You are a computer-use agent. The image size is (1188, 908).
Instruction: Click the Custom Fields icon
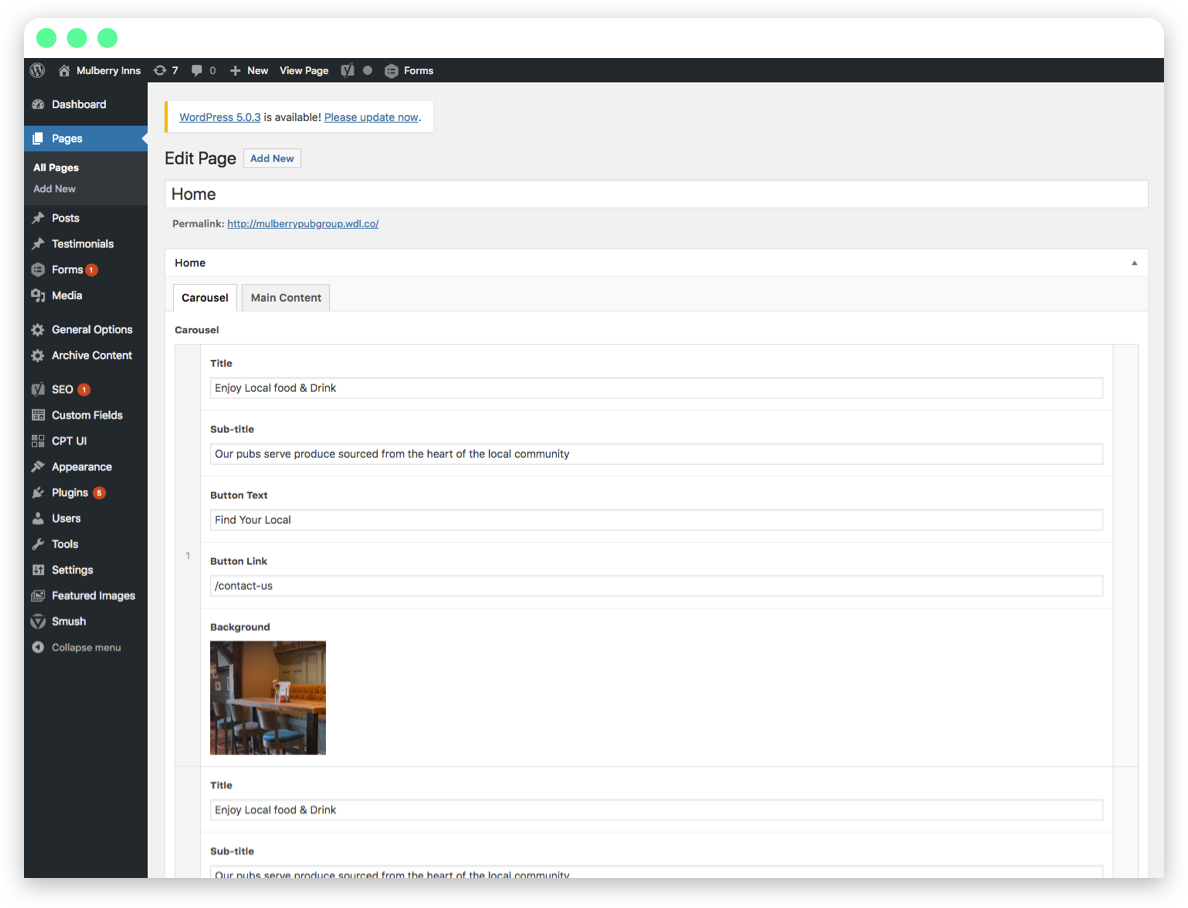point(38,415)
